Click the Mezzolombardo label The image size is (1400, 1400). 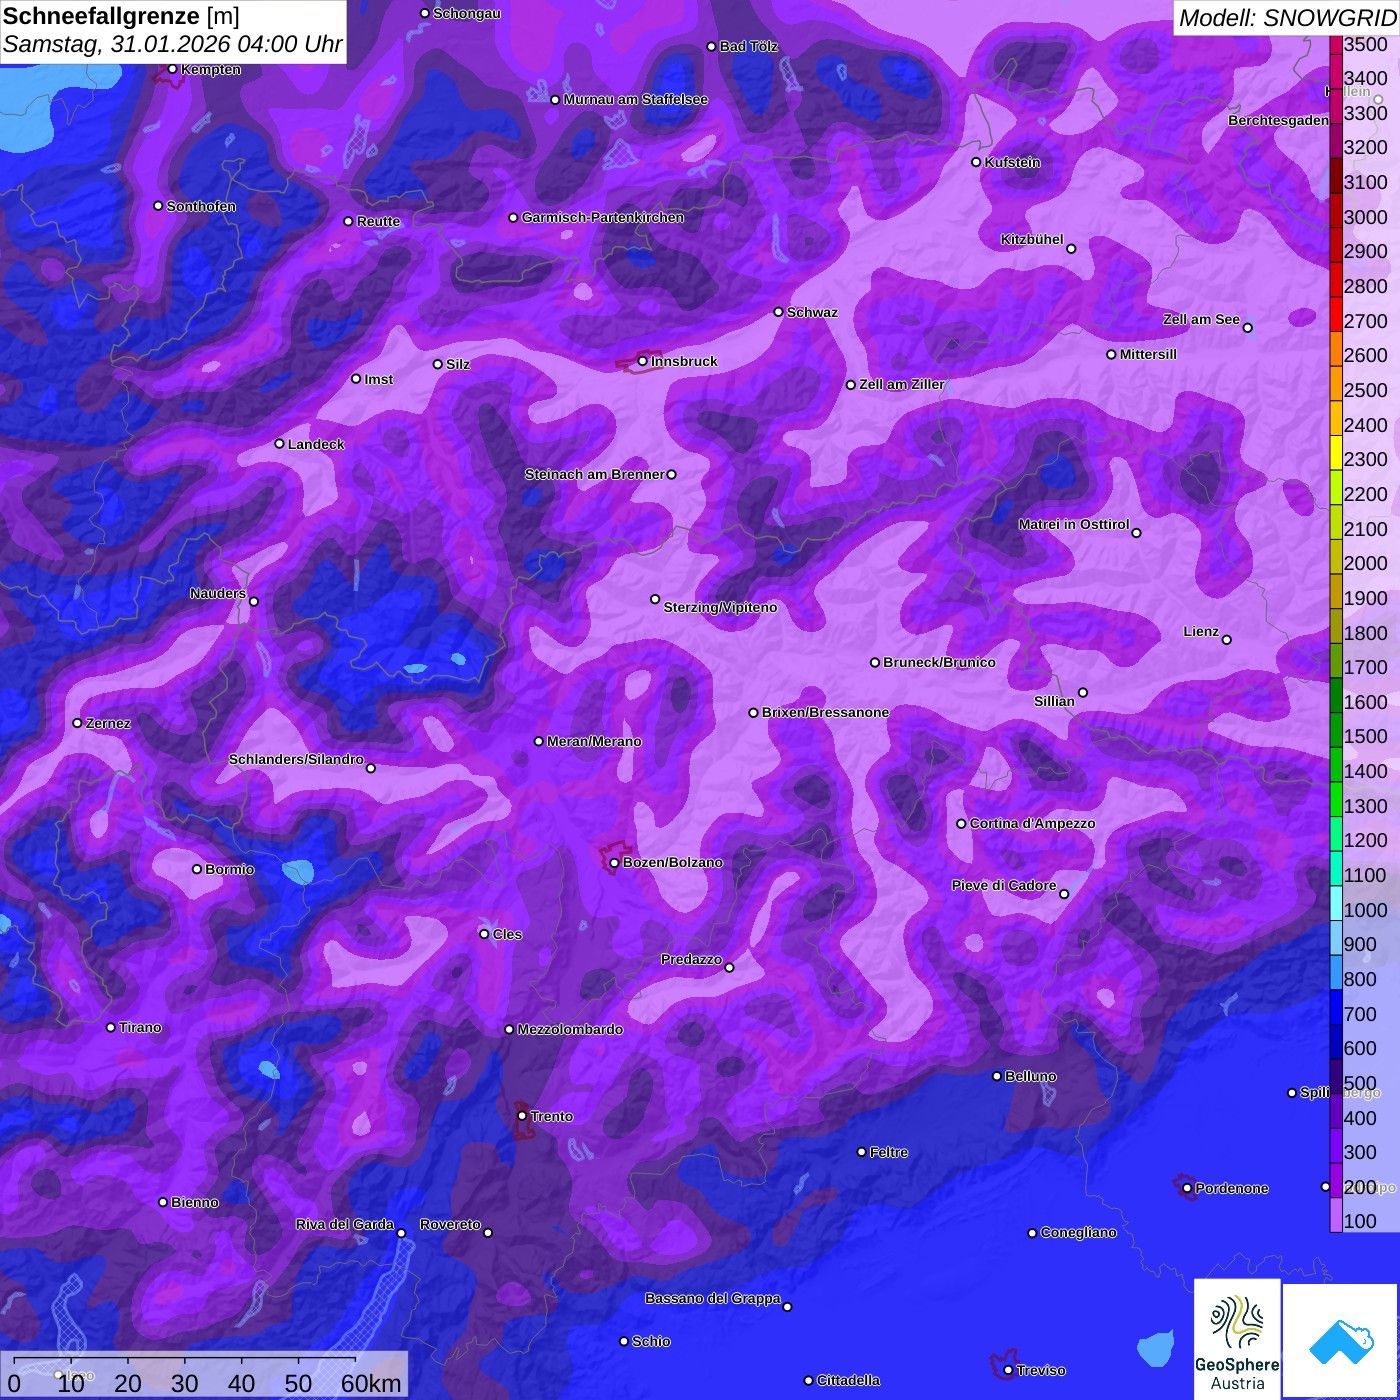tap(570, 1029)
